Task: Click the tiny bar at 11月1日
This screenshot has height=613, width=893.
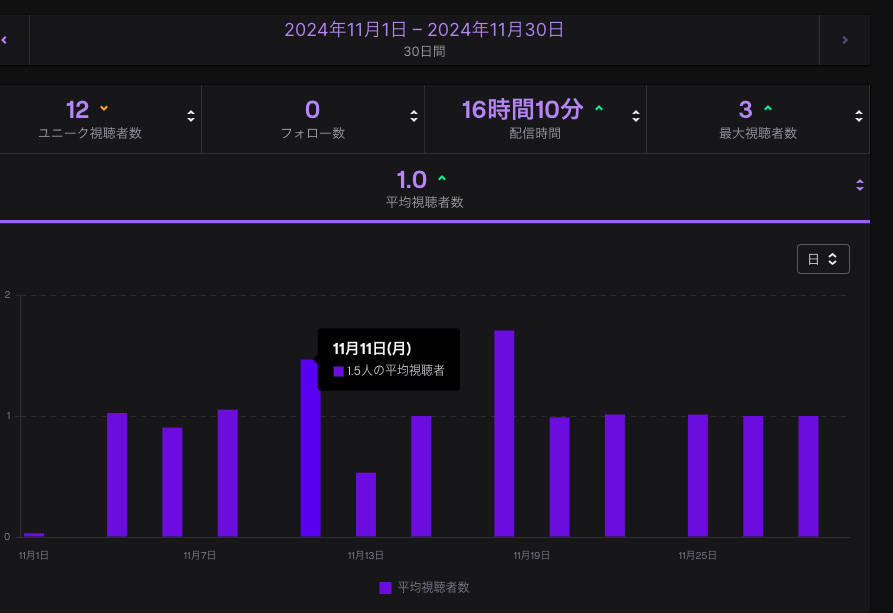Action: [34, 534]
